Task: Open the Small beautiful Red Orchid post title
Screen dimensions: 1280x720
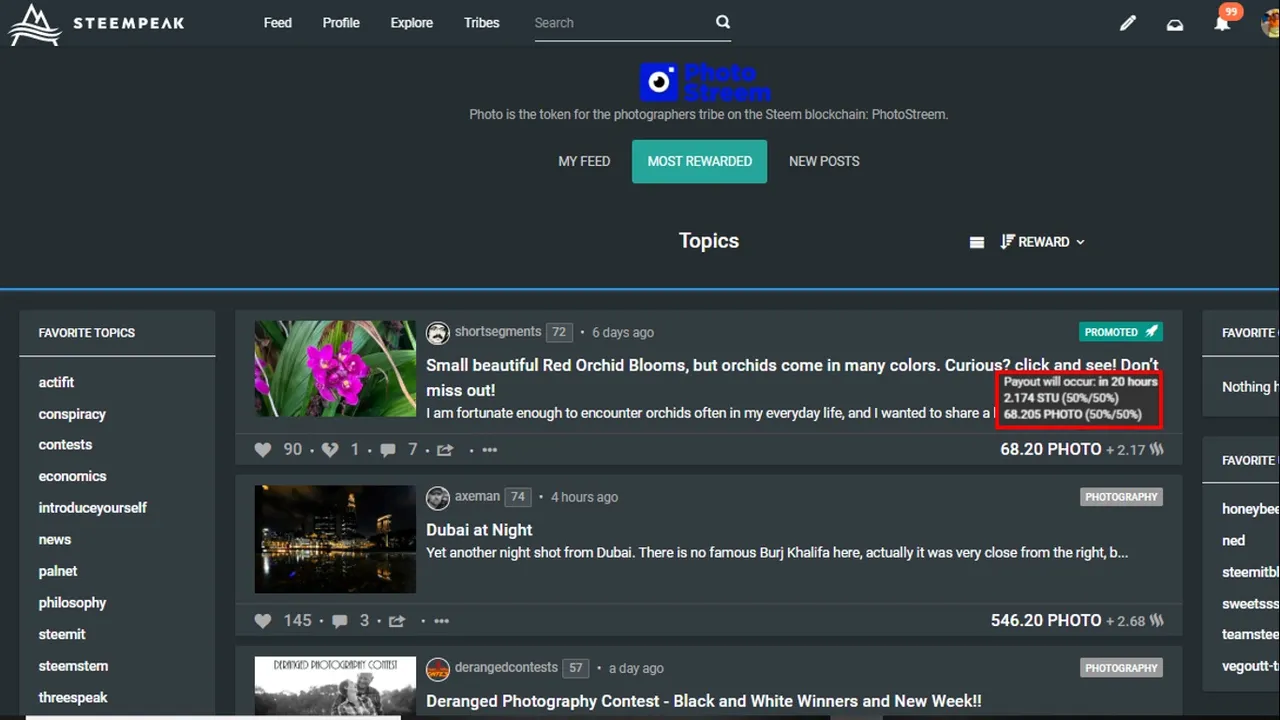Action: (x=792, y=378)
